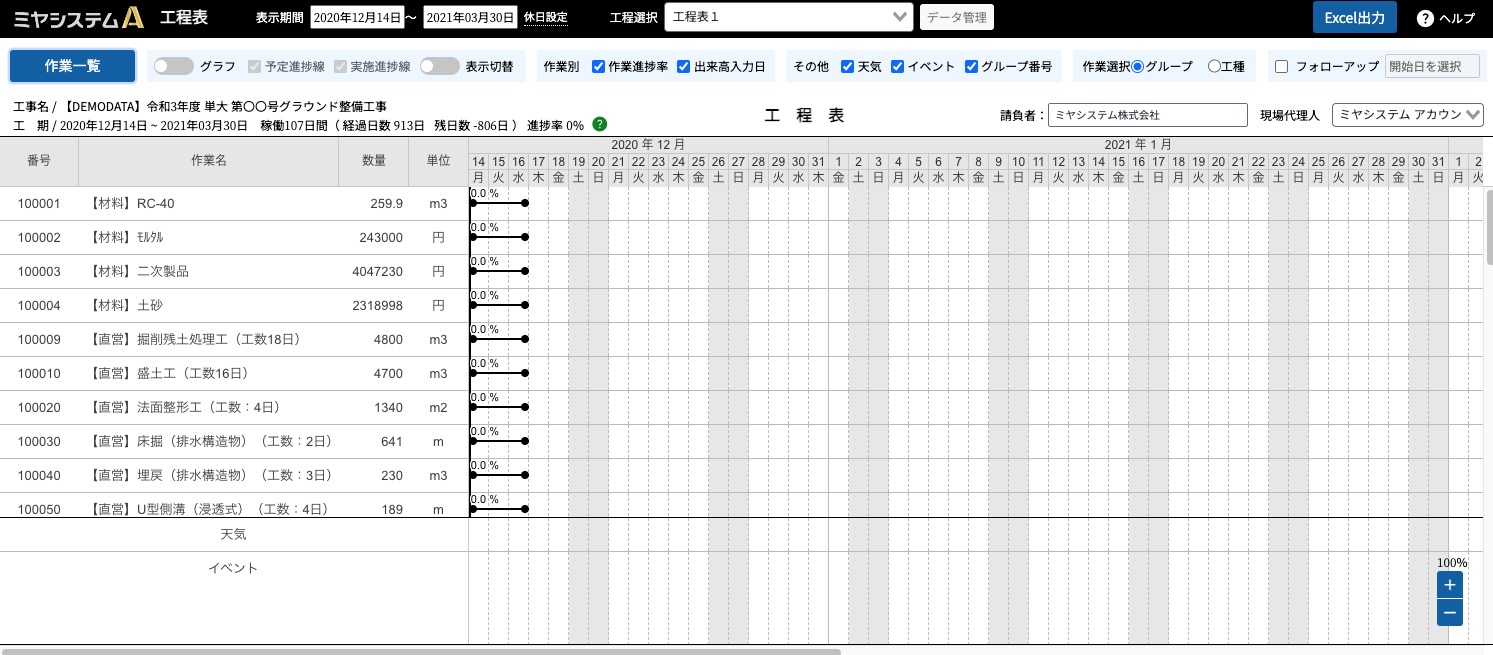Screen dimensions: 1493x655
Task: Click the end date 2021年03月30日 field
Action: [471, 17]
